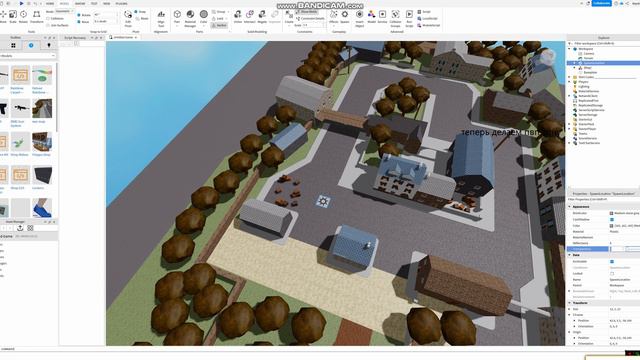Switch to the TEST ribbon tab
Screen dimensions: 640x360
[94, 3]
